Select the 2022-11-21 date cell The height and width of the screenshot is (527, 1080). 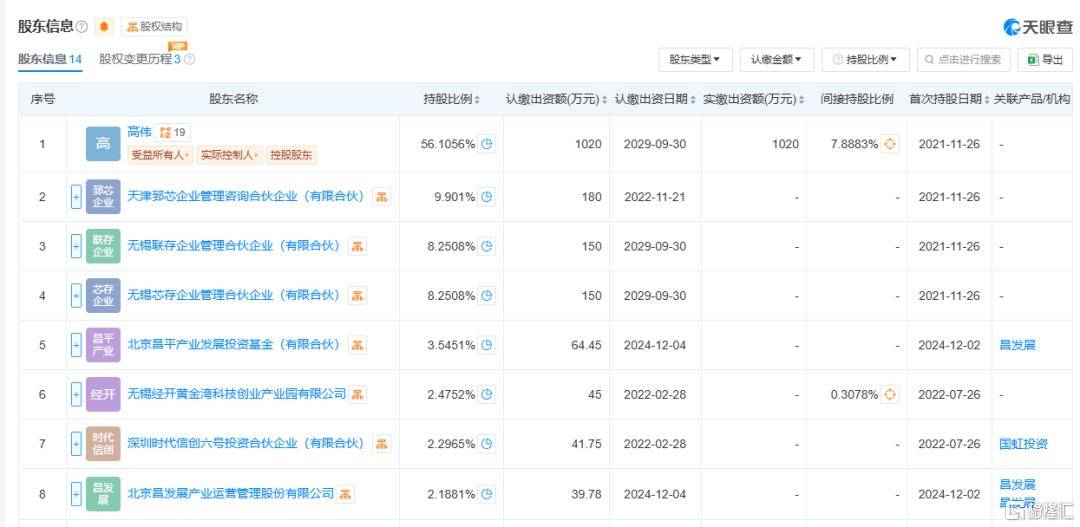pyautogui.click(x=655, y=196)
